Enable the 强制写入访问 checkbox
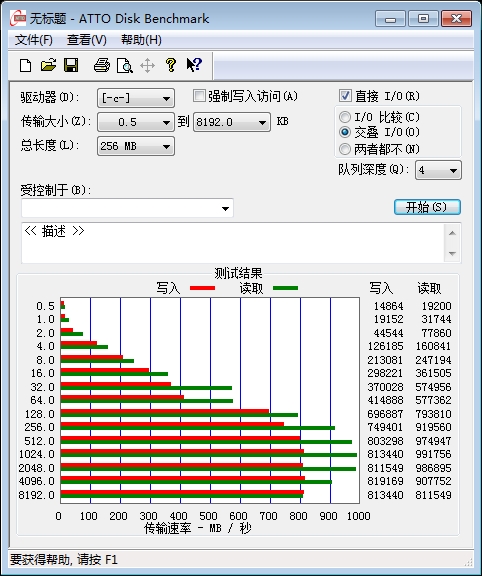Viewport: 482px width, 576px height. pyautogui.click(x=199, y=96)
